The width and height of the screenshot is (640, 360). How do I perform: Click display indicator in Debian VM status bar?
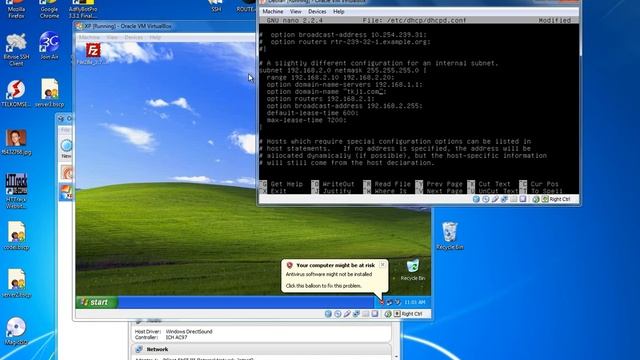coord(523,199)
